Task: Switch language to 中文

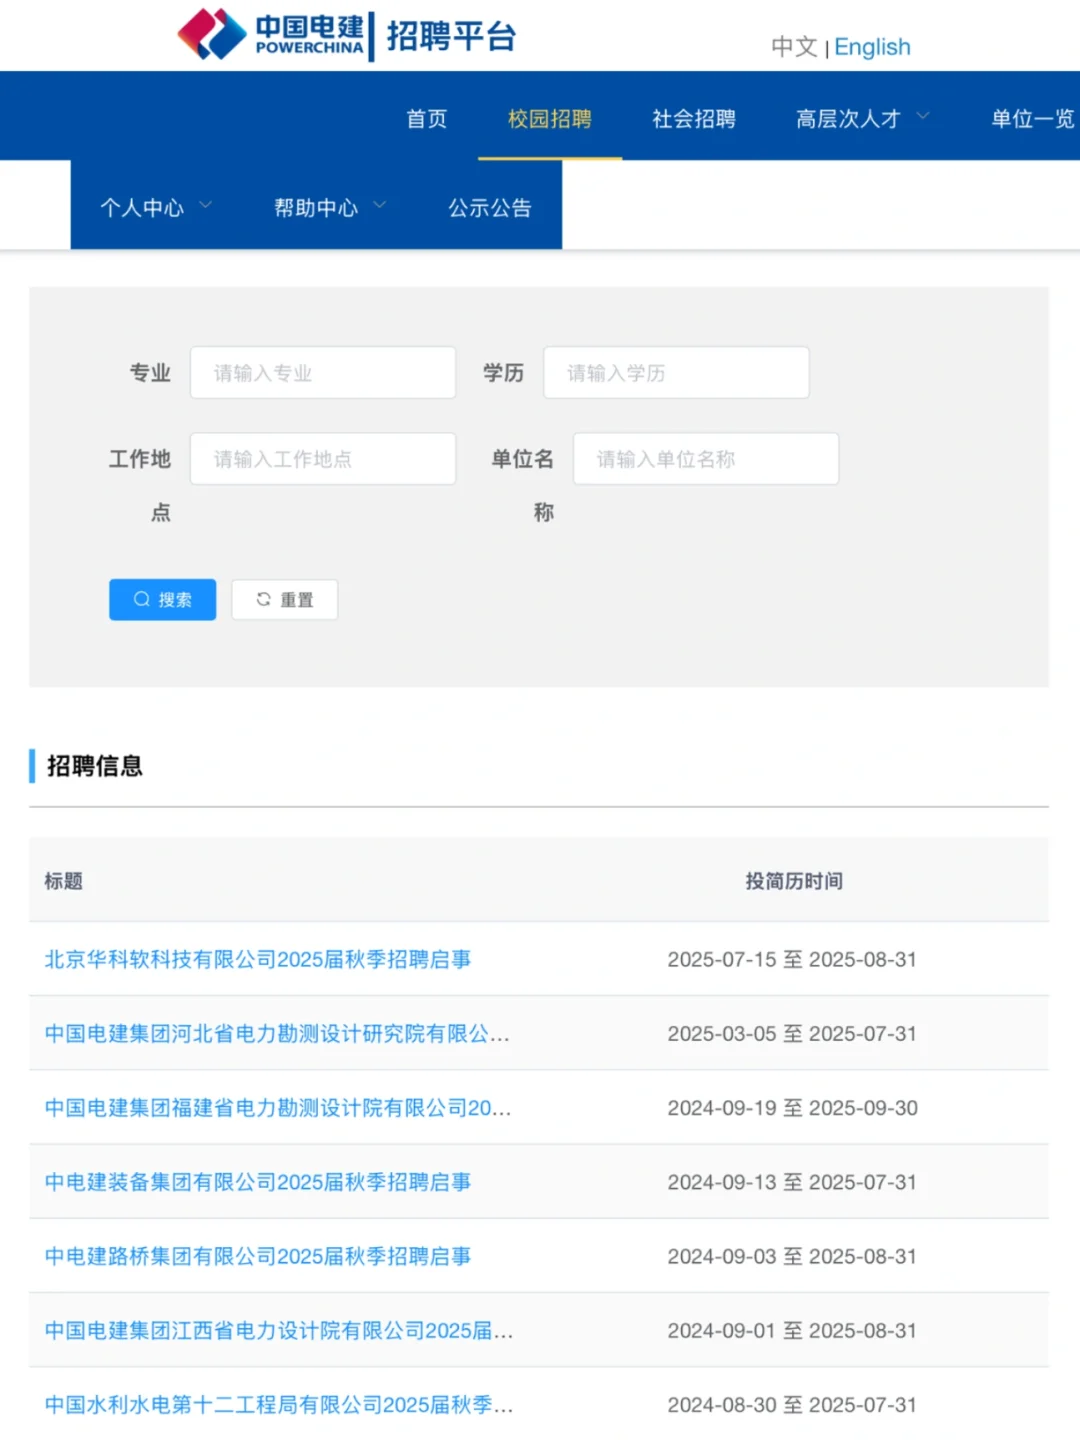Action: (795, 47)
